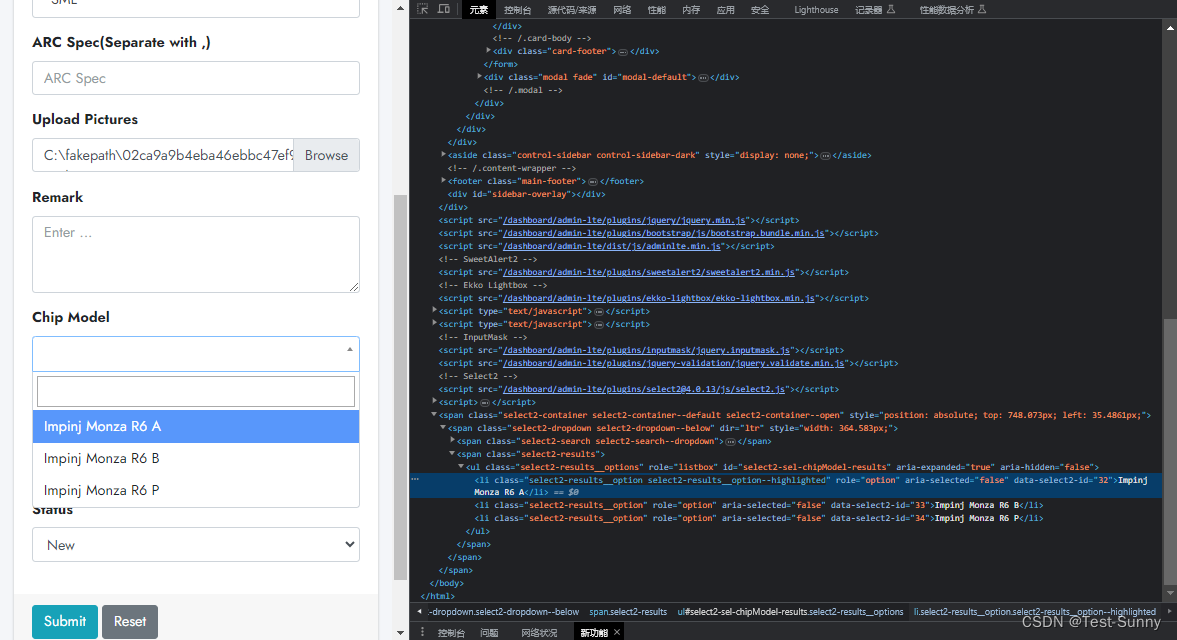Expand the control-sidebar aside node
Viewport: 1177px width, 640px height.
tap(444, 155)
